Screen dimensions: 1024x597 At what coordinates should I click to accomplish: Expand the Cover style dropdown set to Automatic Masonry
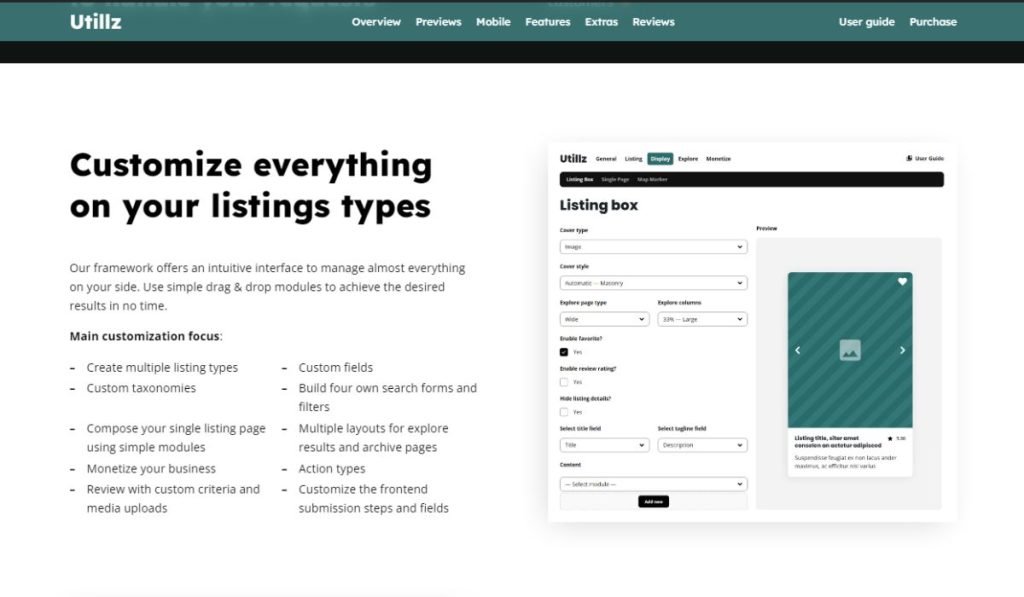pyautogui.click(x=653, y=283)
